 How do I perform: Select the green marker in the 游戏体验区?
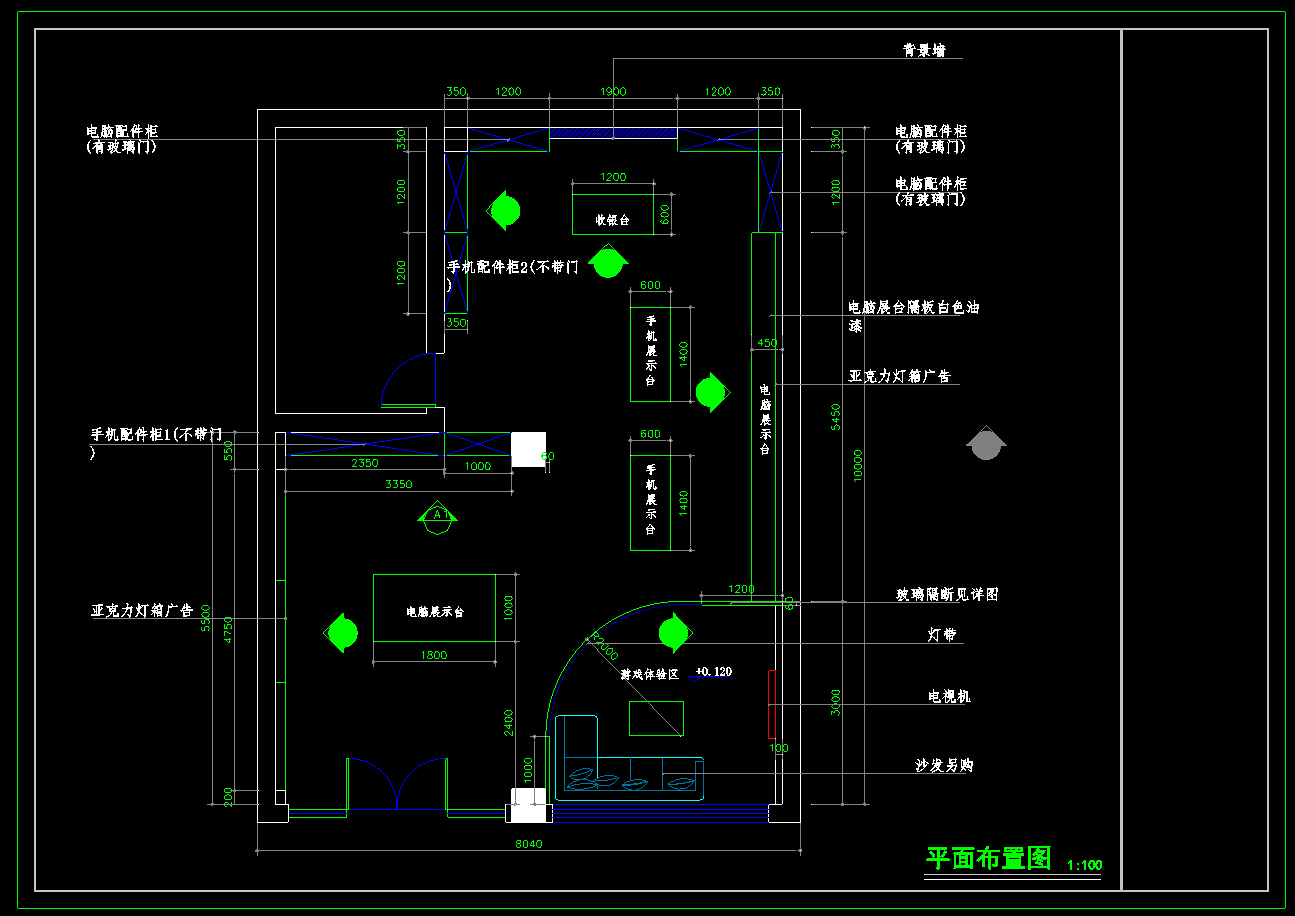pos(673,633)
